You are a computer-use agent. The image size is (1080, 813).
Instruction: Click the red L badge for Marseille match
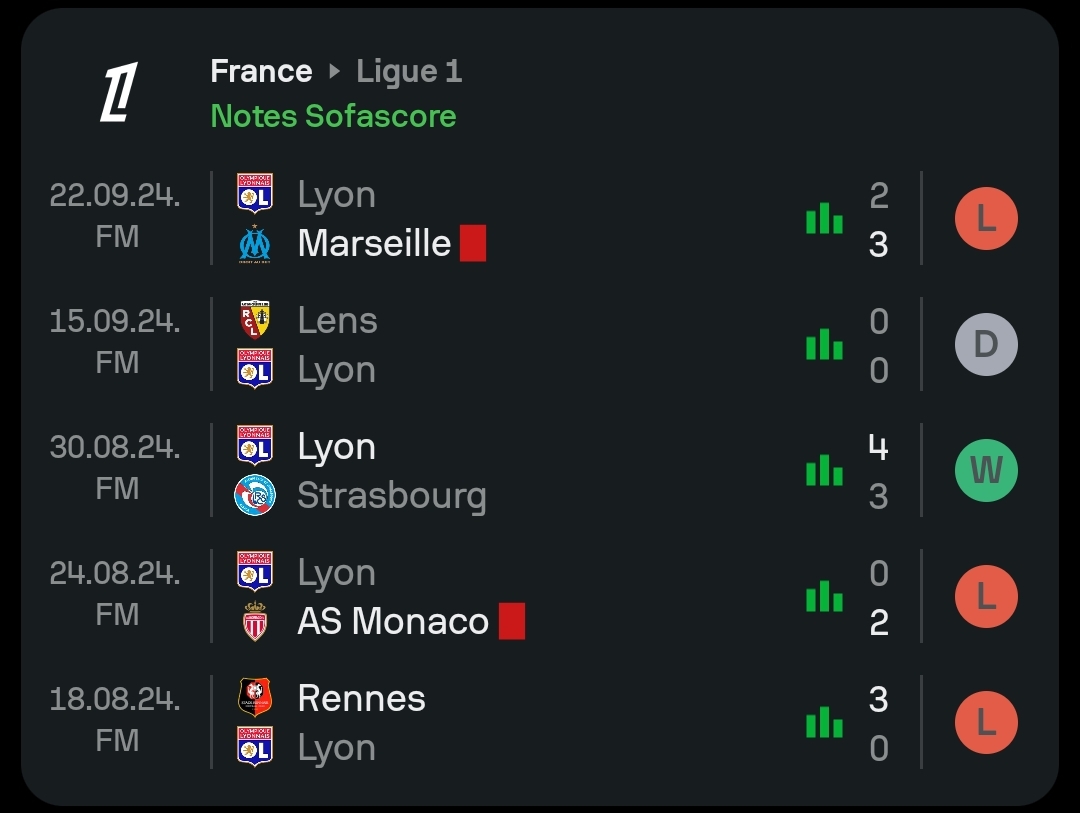[986, 218]
